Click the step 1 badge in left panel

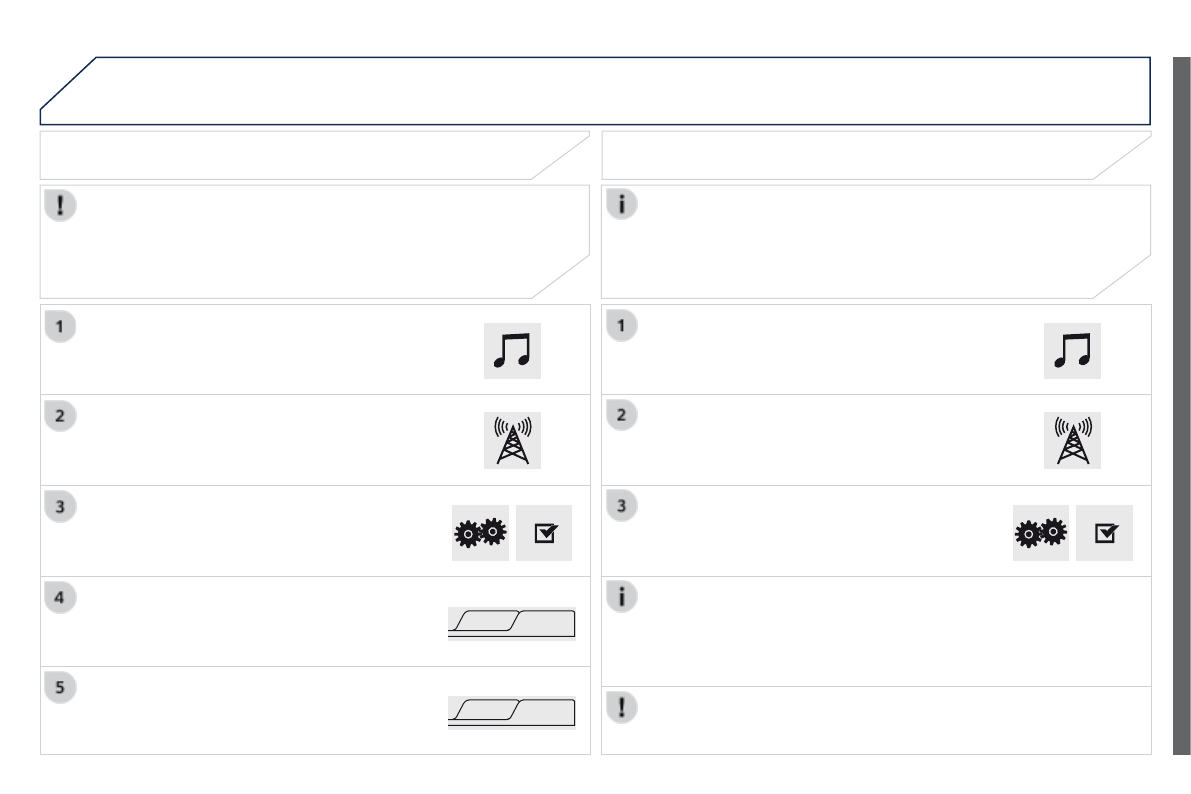(62, 326)
